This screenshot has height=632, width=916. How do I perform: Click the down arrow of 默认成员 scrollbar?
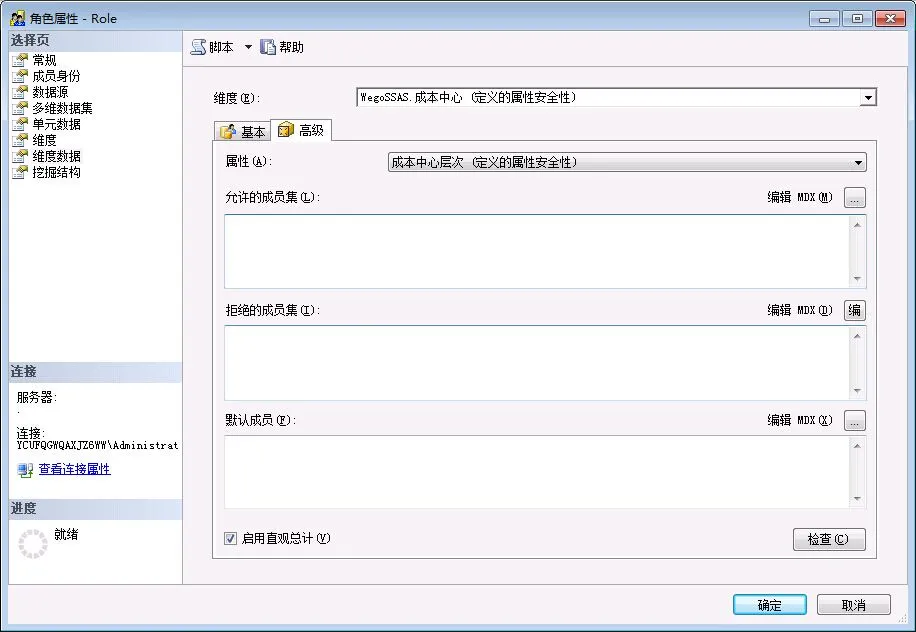coord(857,498)
